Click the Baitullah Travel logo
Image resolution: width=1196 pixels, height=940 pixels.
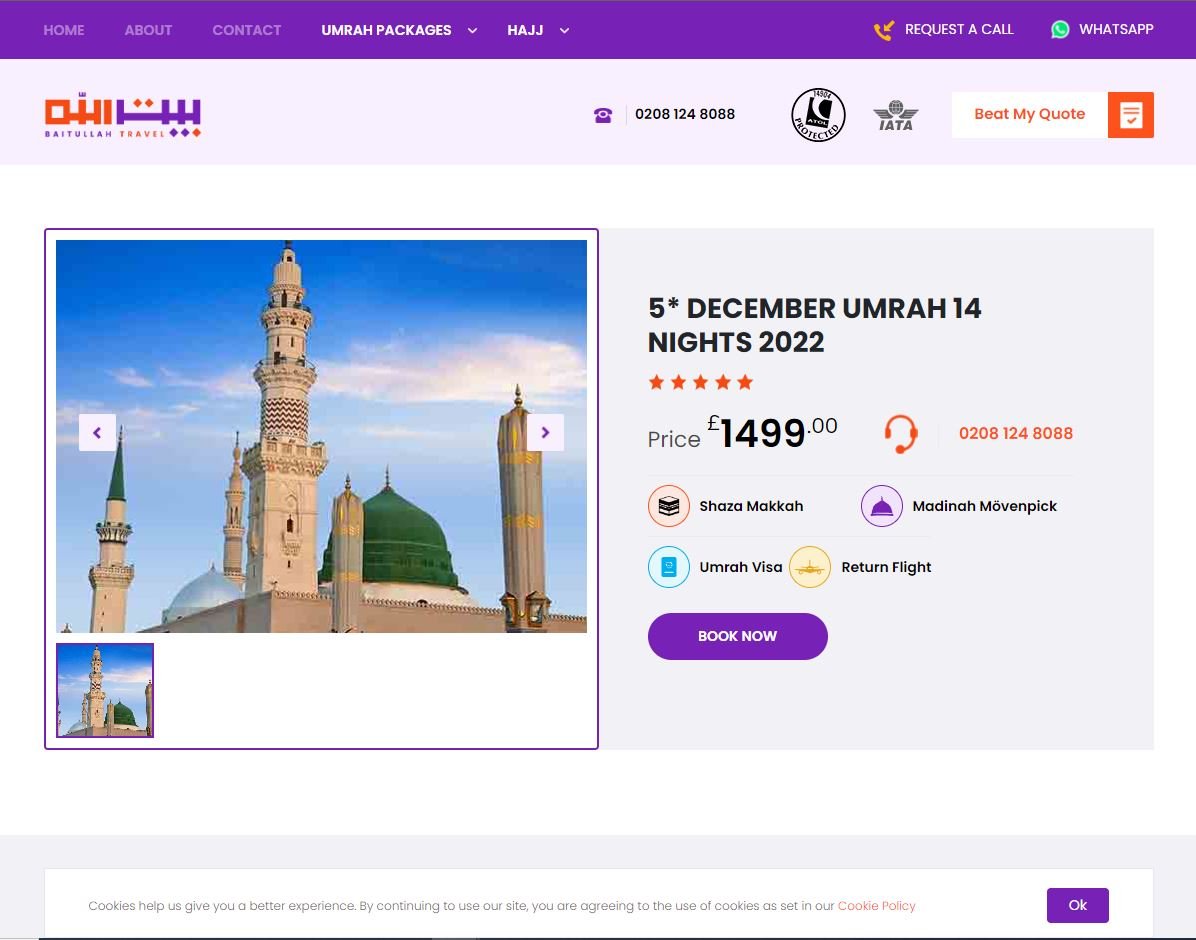coord(123,115)
